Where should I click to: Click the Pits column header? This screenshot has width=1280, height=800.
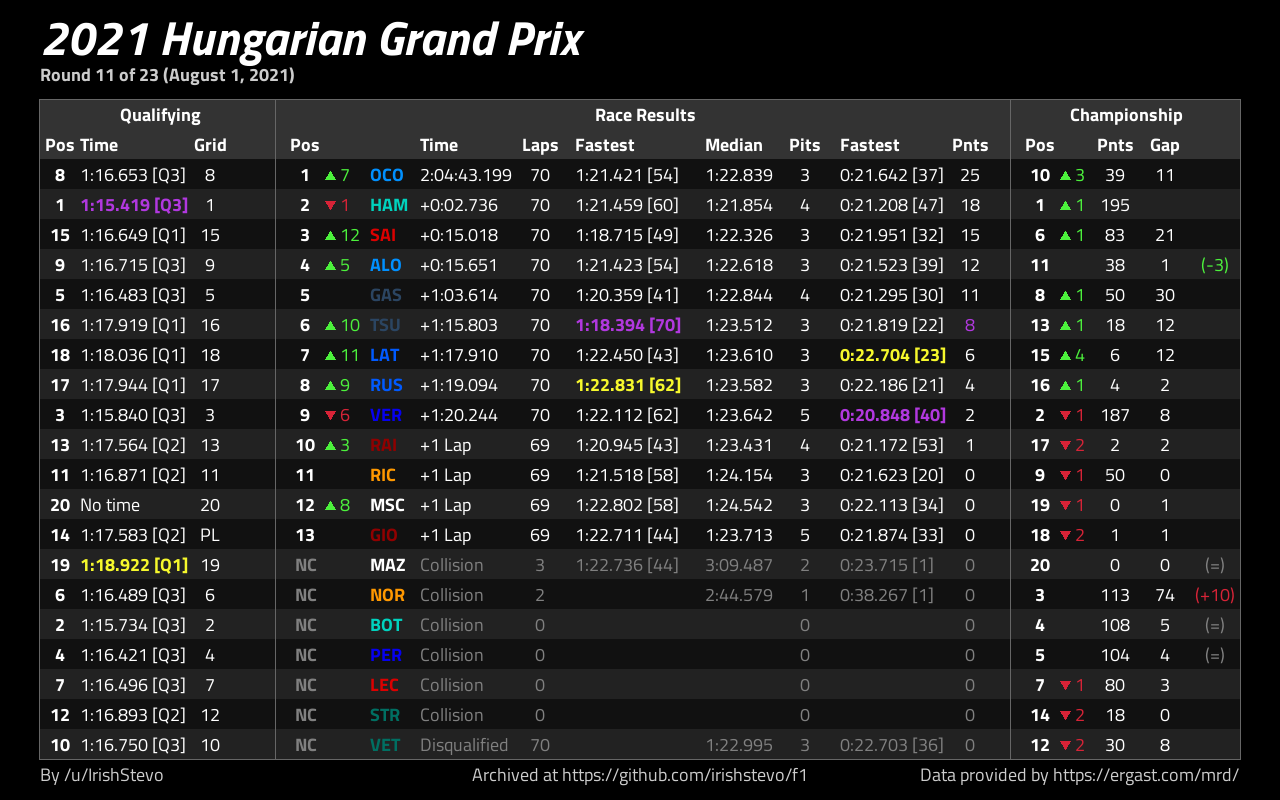(x=805, y=145)
